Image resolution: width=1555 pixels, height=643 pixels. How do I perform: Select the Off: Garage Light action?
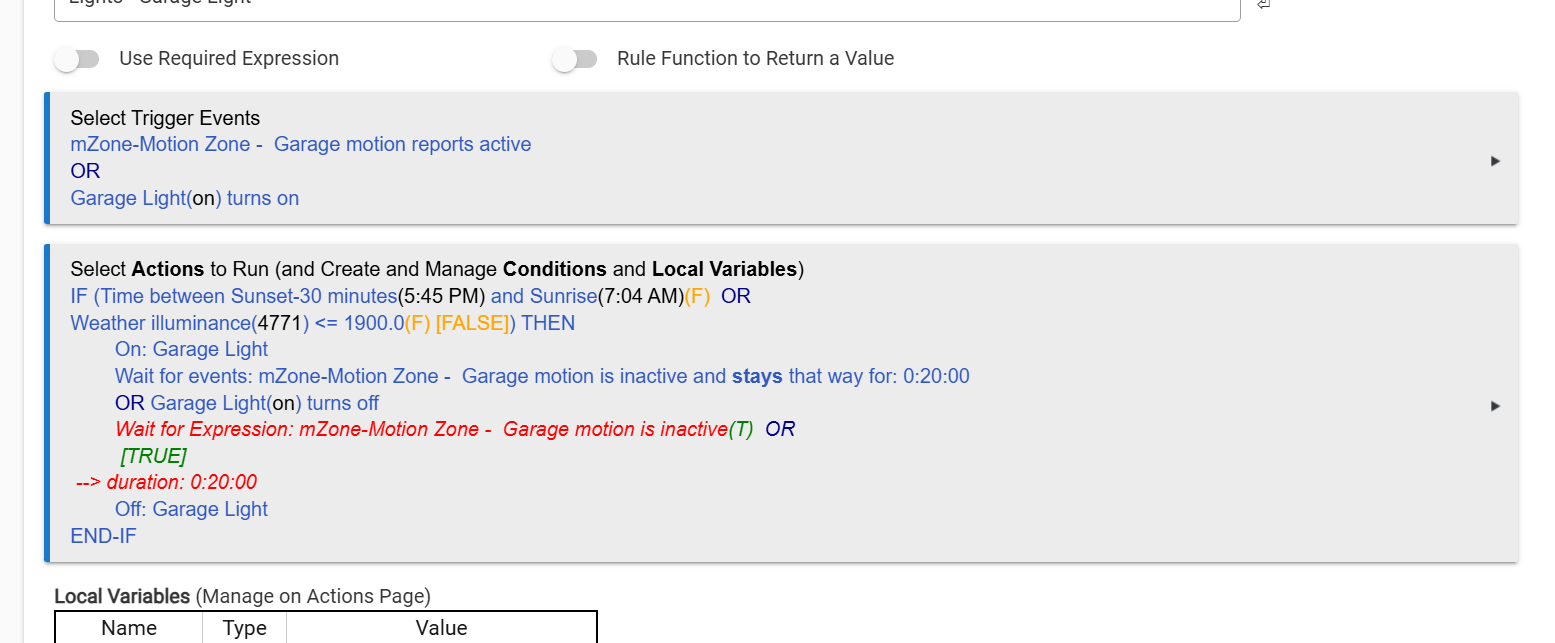coord(191,509)
